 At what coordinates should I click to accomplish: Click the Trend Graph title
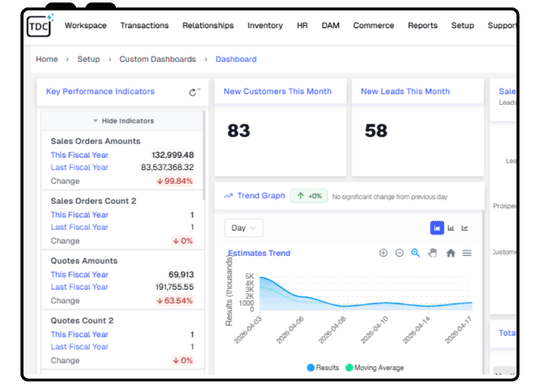[x=261, y=196]
